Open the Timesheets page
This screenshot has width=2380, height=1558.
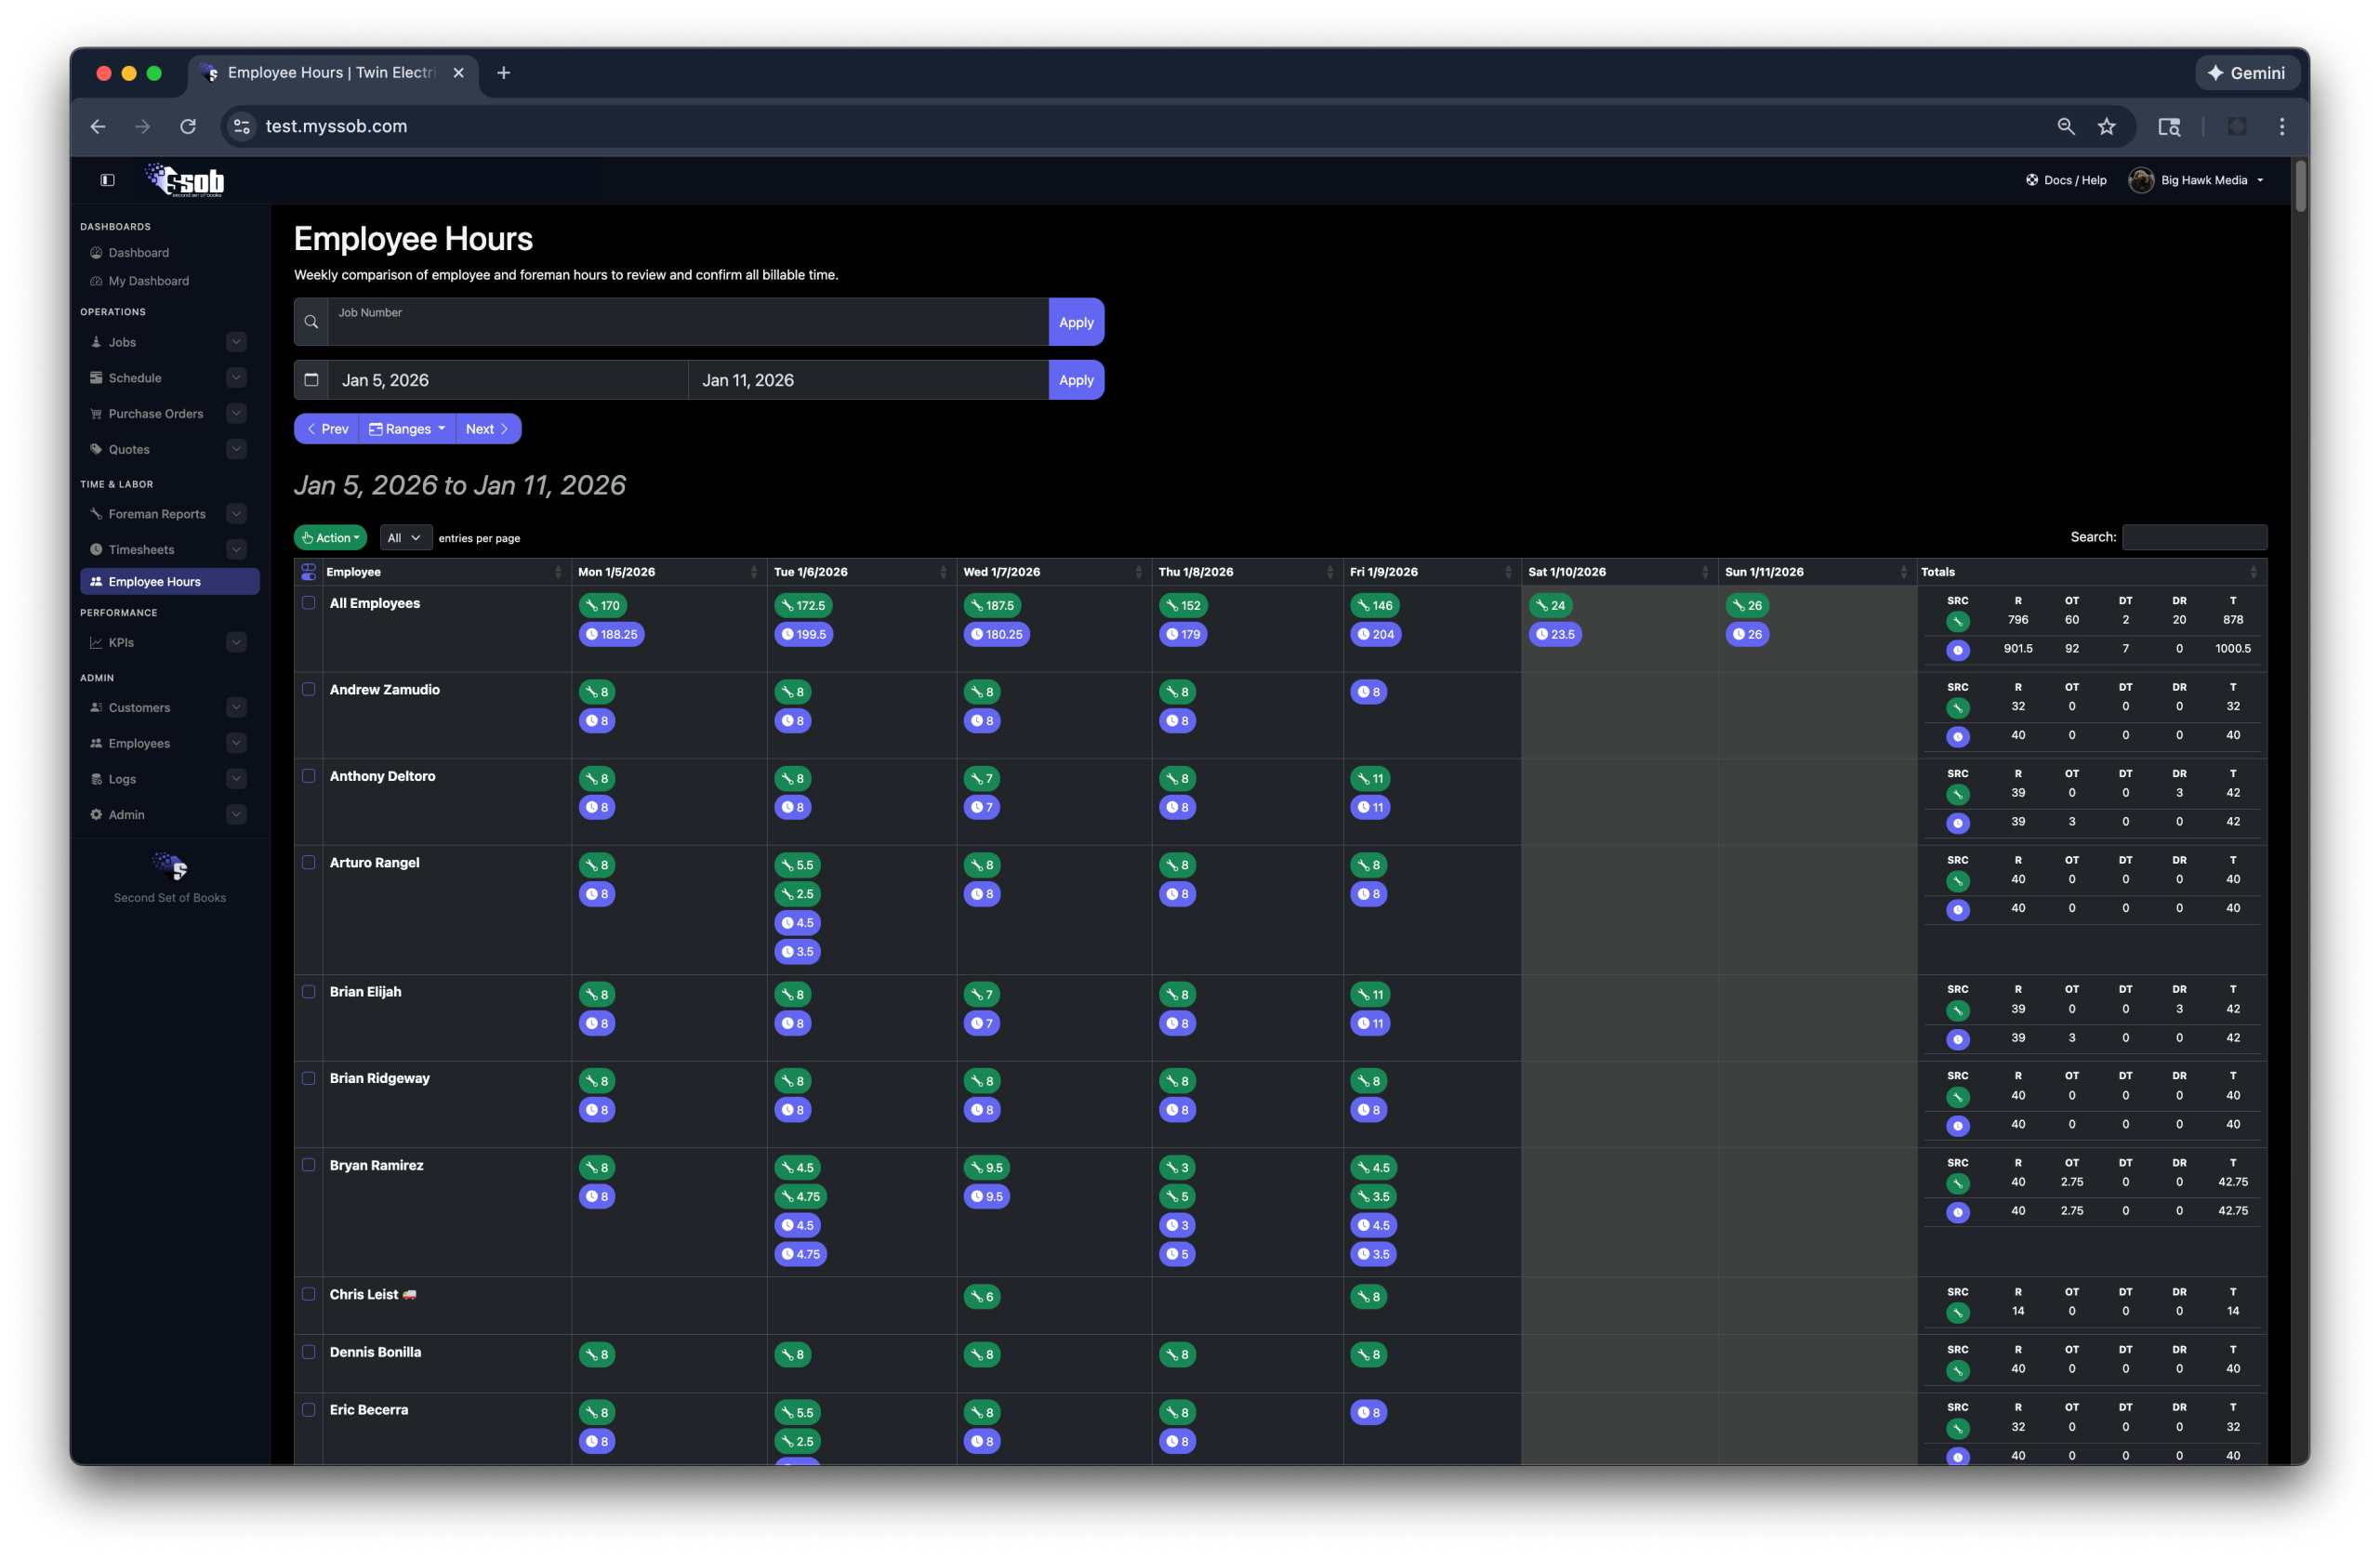click(140, 549)
